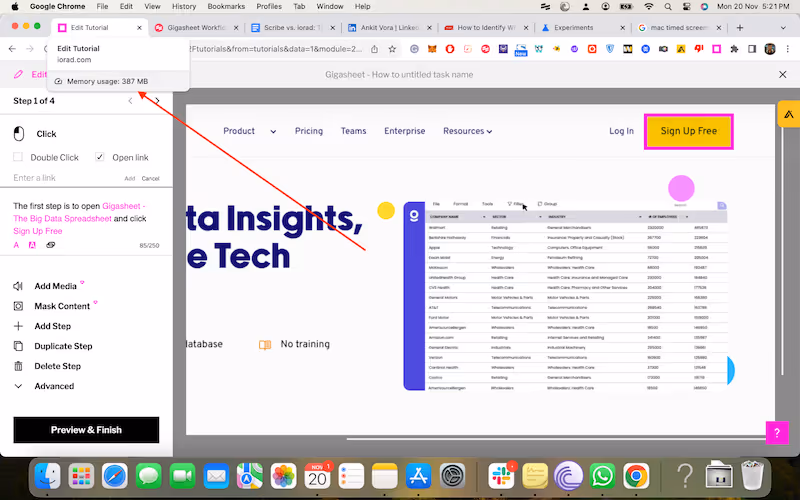Open Slack from the Dock

[501, 476]
